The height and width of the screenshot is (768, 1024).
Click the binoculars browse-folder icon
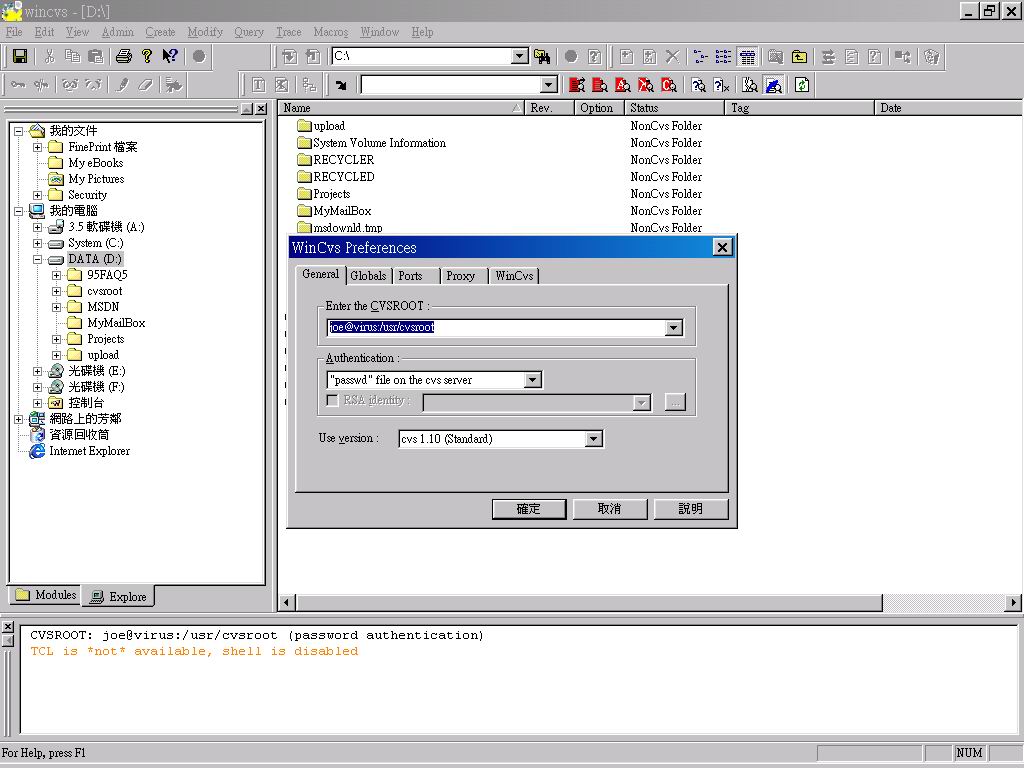coord(541,57)
